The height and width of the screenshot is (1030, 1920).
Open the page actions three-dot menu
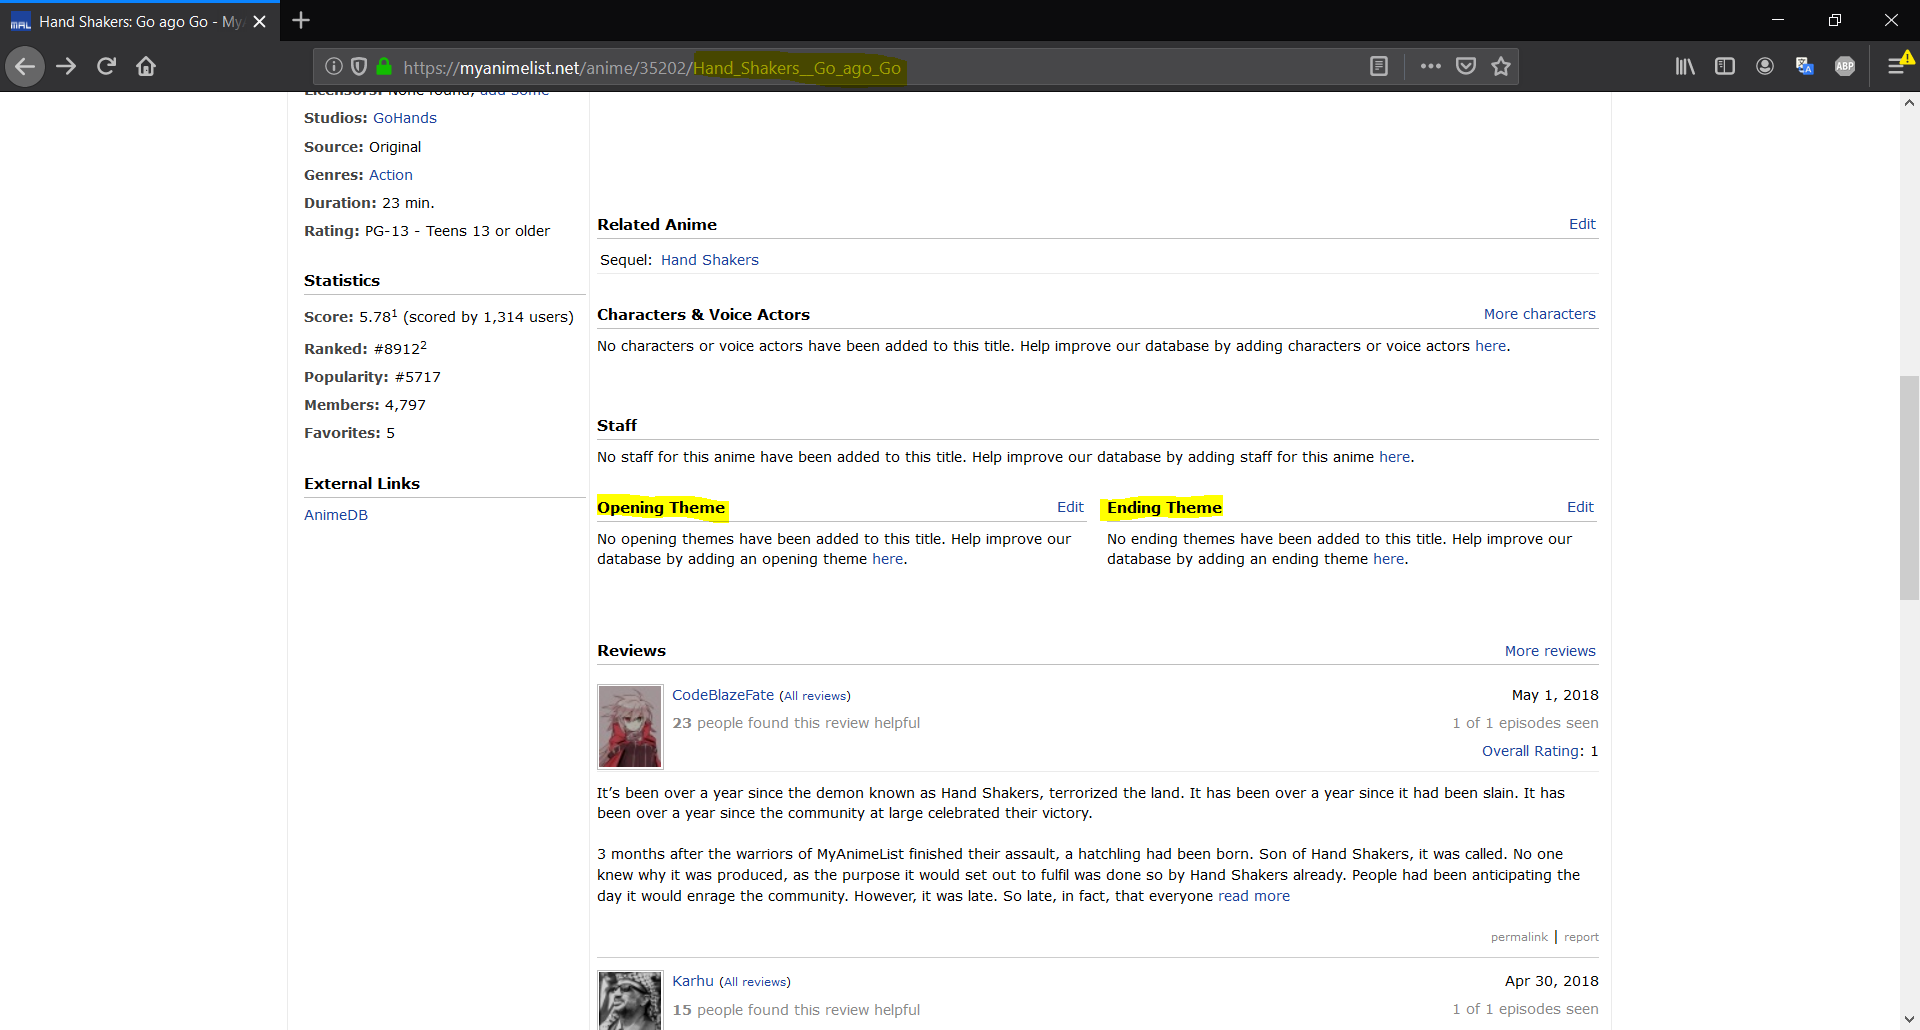coord(1430,67)
